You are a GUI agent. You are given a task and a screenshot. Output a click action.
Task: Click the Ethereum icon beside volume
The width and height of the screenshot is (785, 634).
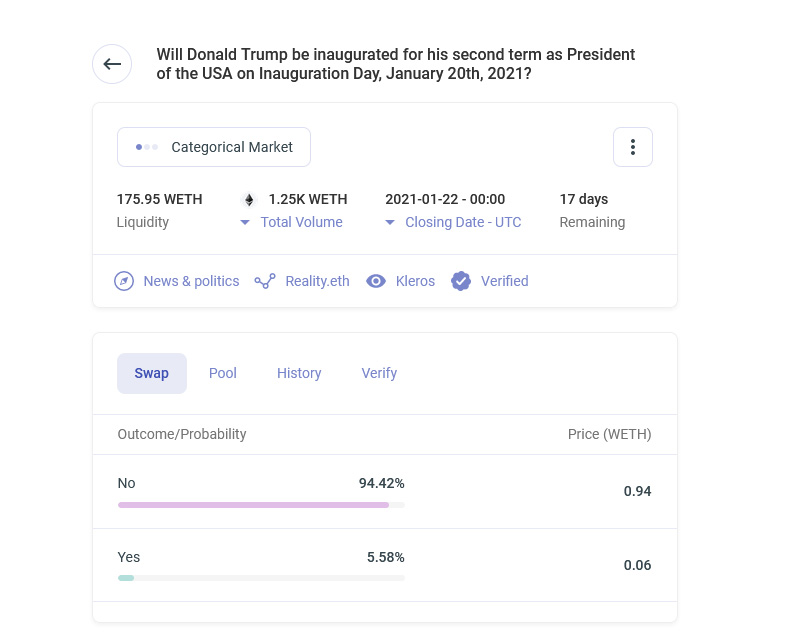[249, 200]
